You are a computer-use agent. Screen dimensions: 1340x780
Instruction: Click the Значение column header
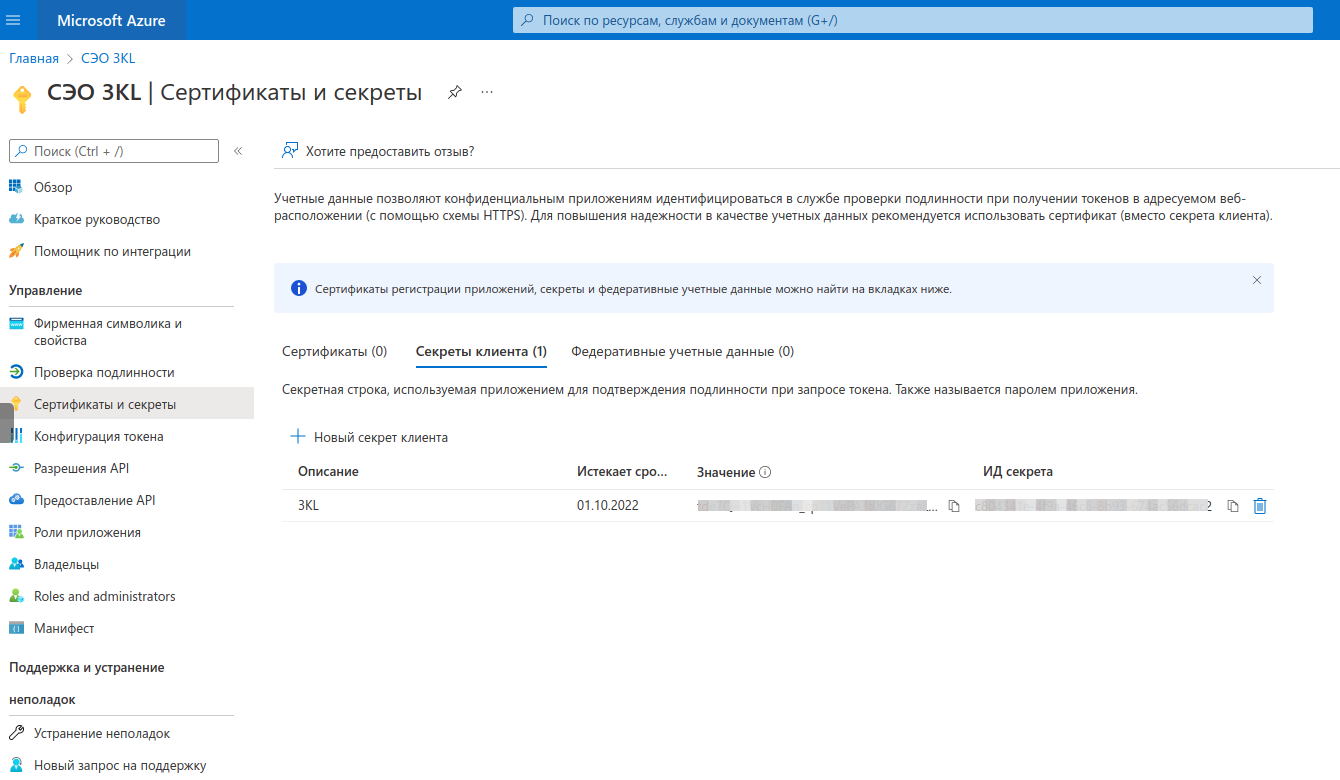(726, 472)
